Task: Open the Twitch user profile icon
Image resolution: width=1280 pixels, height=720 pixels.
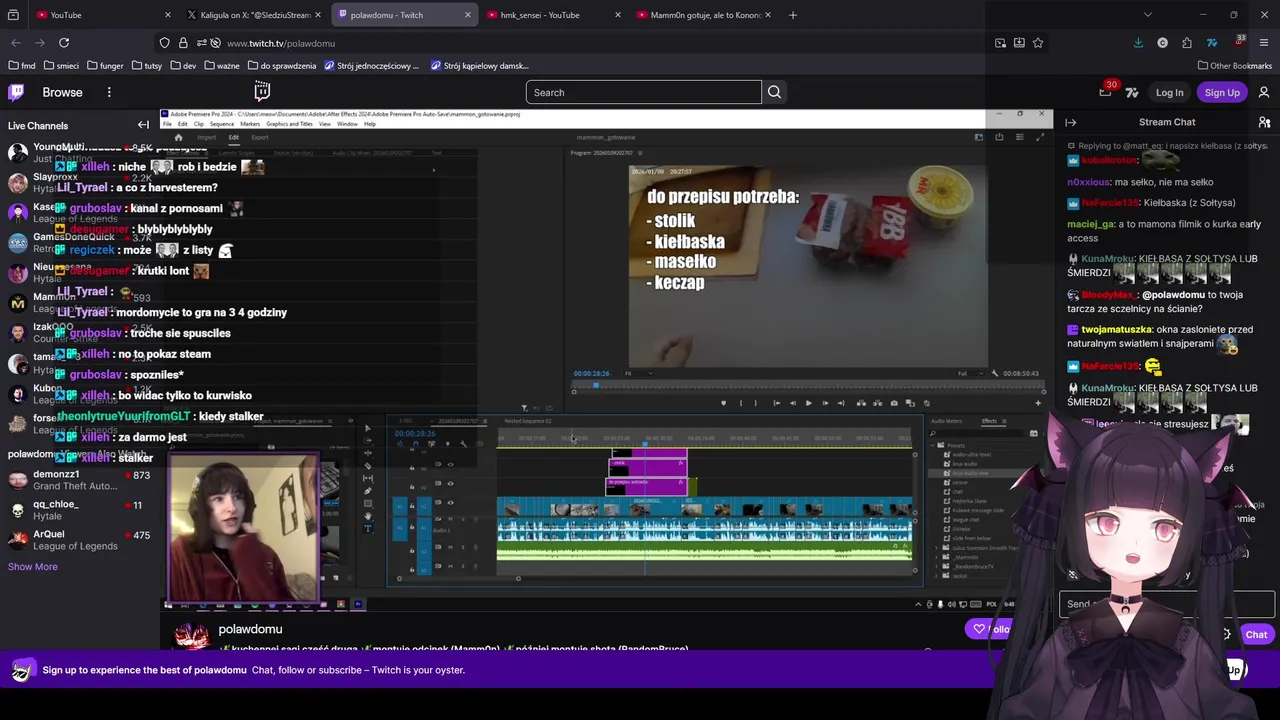Action: click(1264, 92)
